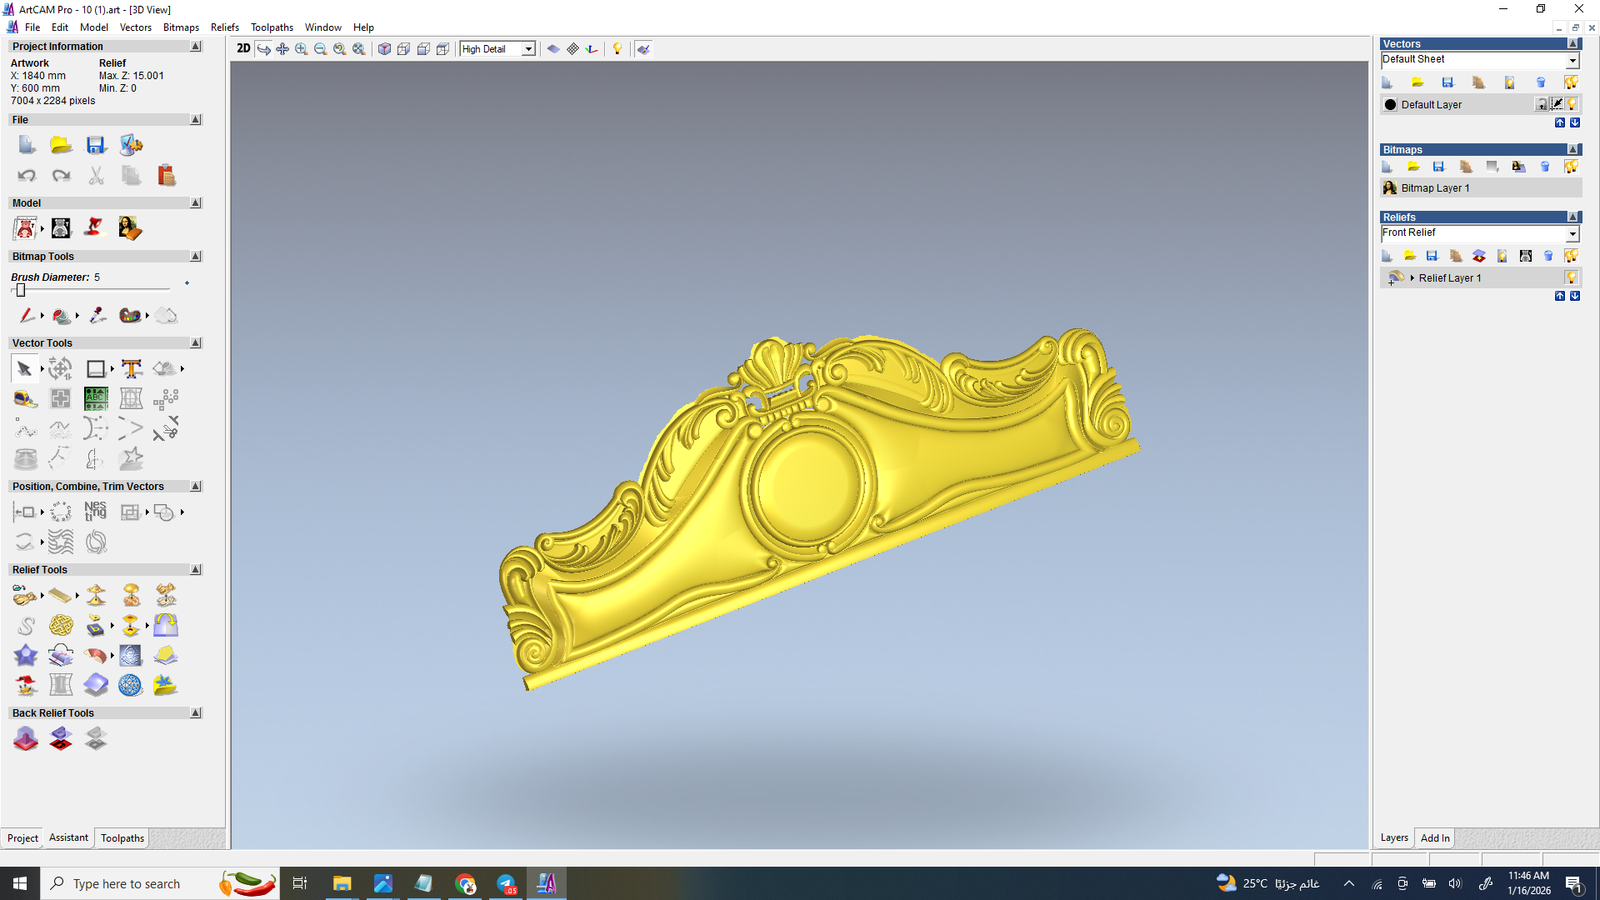Click the Brush Diameter slider handle
Screen dimensions: 1600x900
coord(20,290)
